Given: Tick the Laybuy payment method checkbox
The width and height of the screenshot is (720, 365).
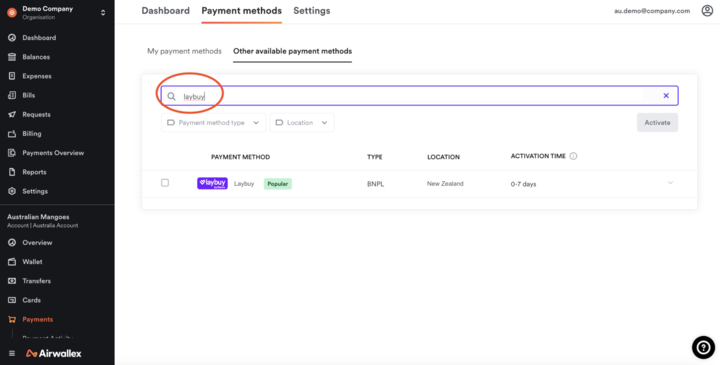Looking at the screenshot, I should click(x=165, y=183).
